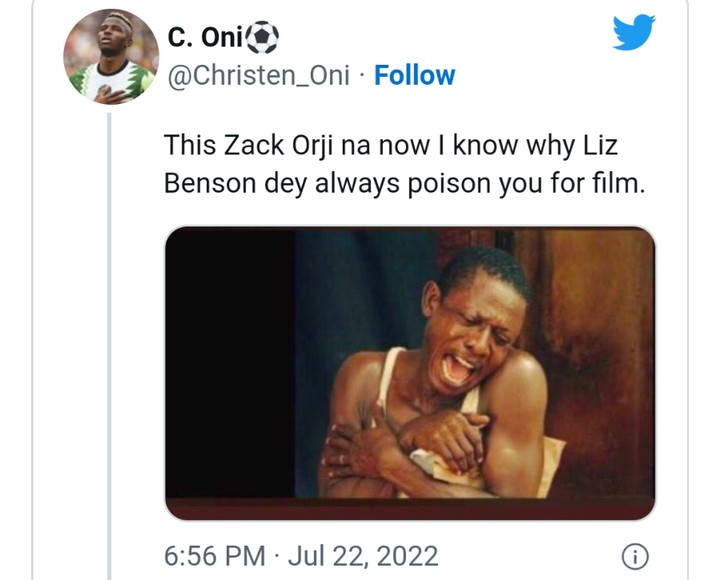Open the @Christen_Oni handle link

point(259,75)
